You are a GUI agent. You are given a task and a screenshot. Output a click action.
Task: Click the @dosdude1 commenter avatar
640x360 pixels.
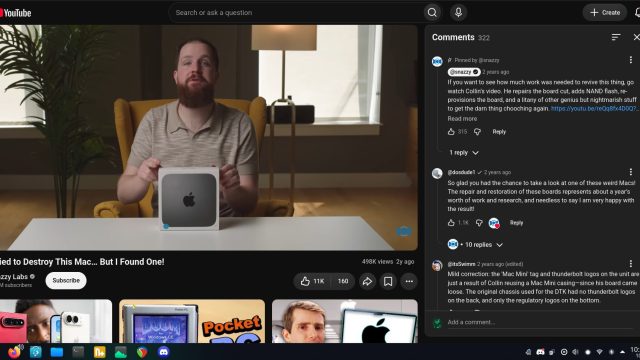437,173
